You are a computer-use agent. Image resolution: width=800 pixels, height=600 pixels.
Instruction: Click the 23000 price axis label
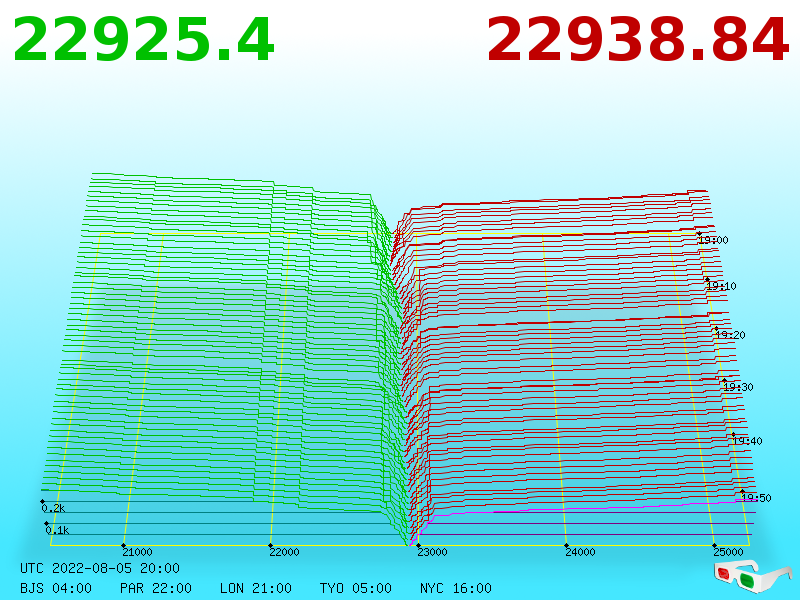[x=432, y=552]
